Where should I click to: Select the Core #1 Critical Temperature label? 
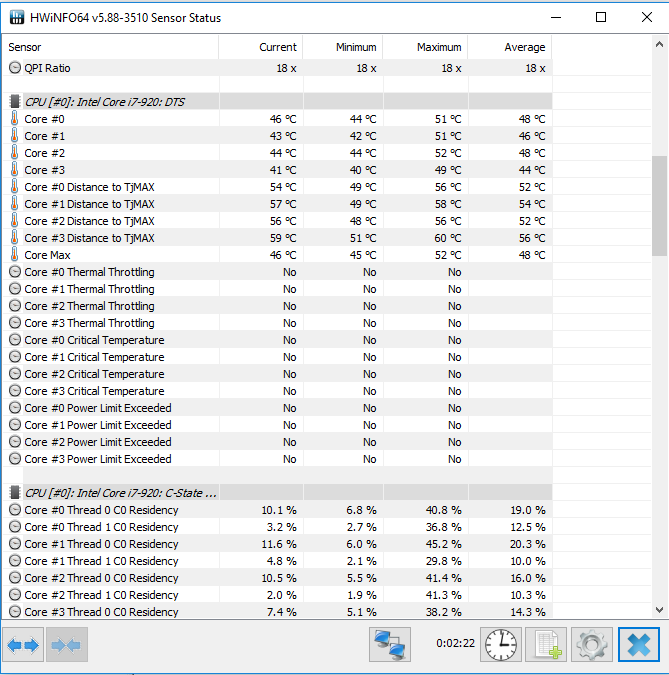94,357
